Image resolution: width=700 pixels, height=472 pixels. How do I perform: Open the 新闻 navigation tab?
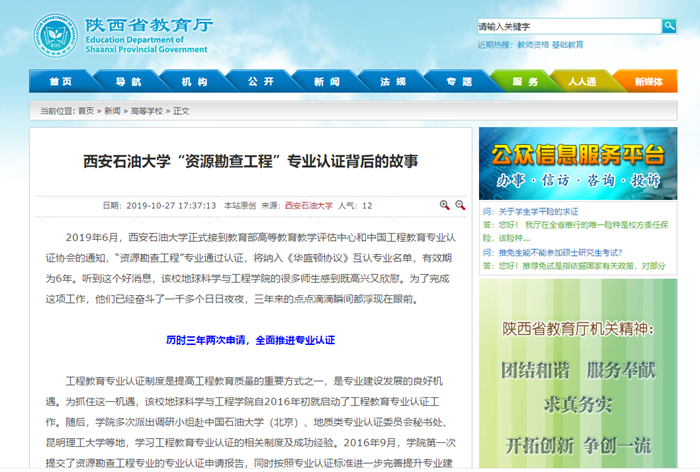(327, 81)
